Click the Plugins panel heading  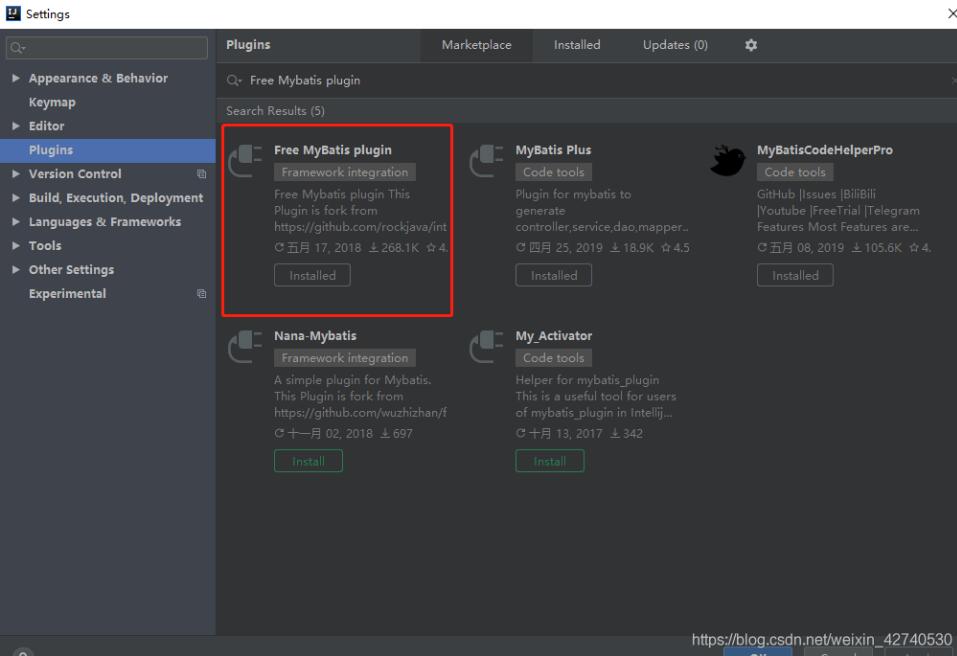248,45
